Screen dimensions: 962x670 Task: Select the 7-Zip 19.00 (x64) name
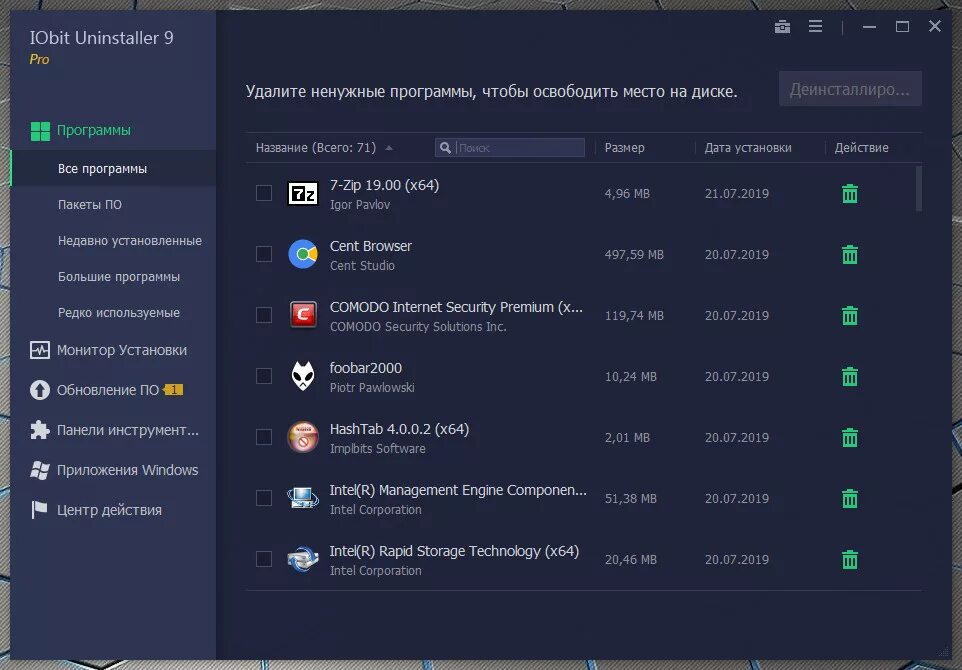pos(385,185)
